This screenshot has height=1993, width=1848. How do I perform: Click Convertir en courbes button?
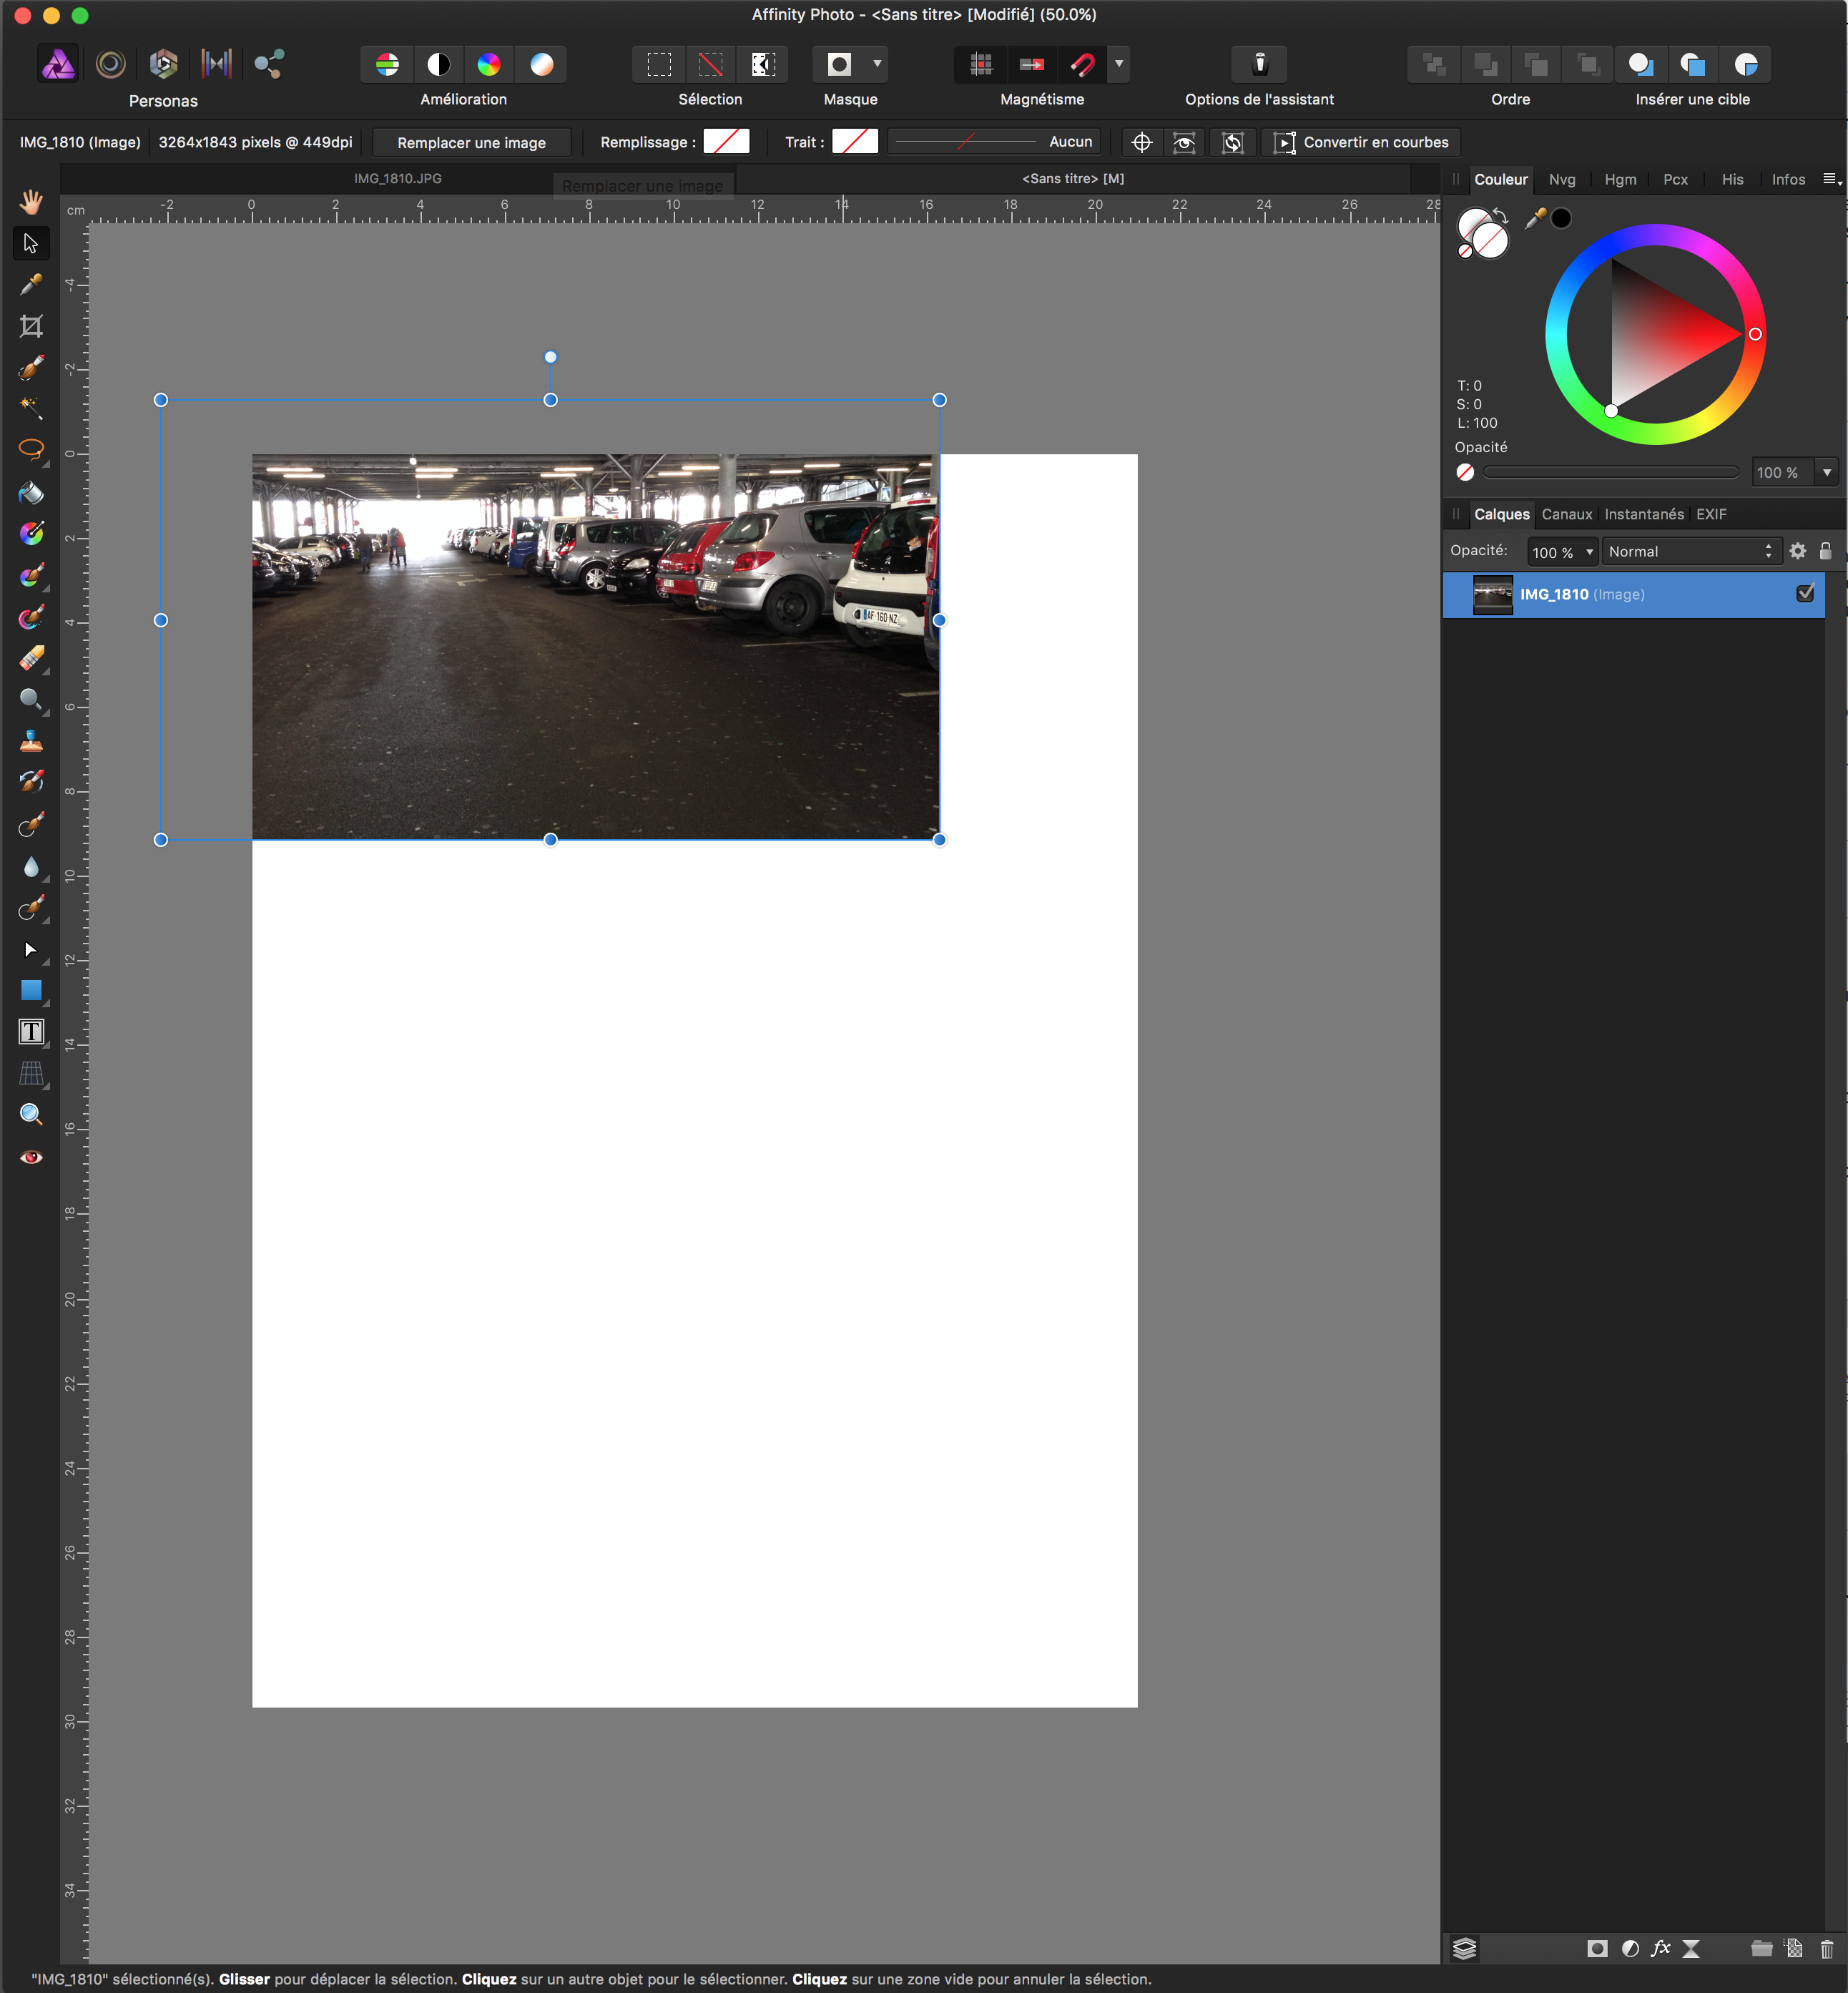tap(1361, 142)
